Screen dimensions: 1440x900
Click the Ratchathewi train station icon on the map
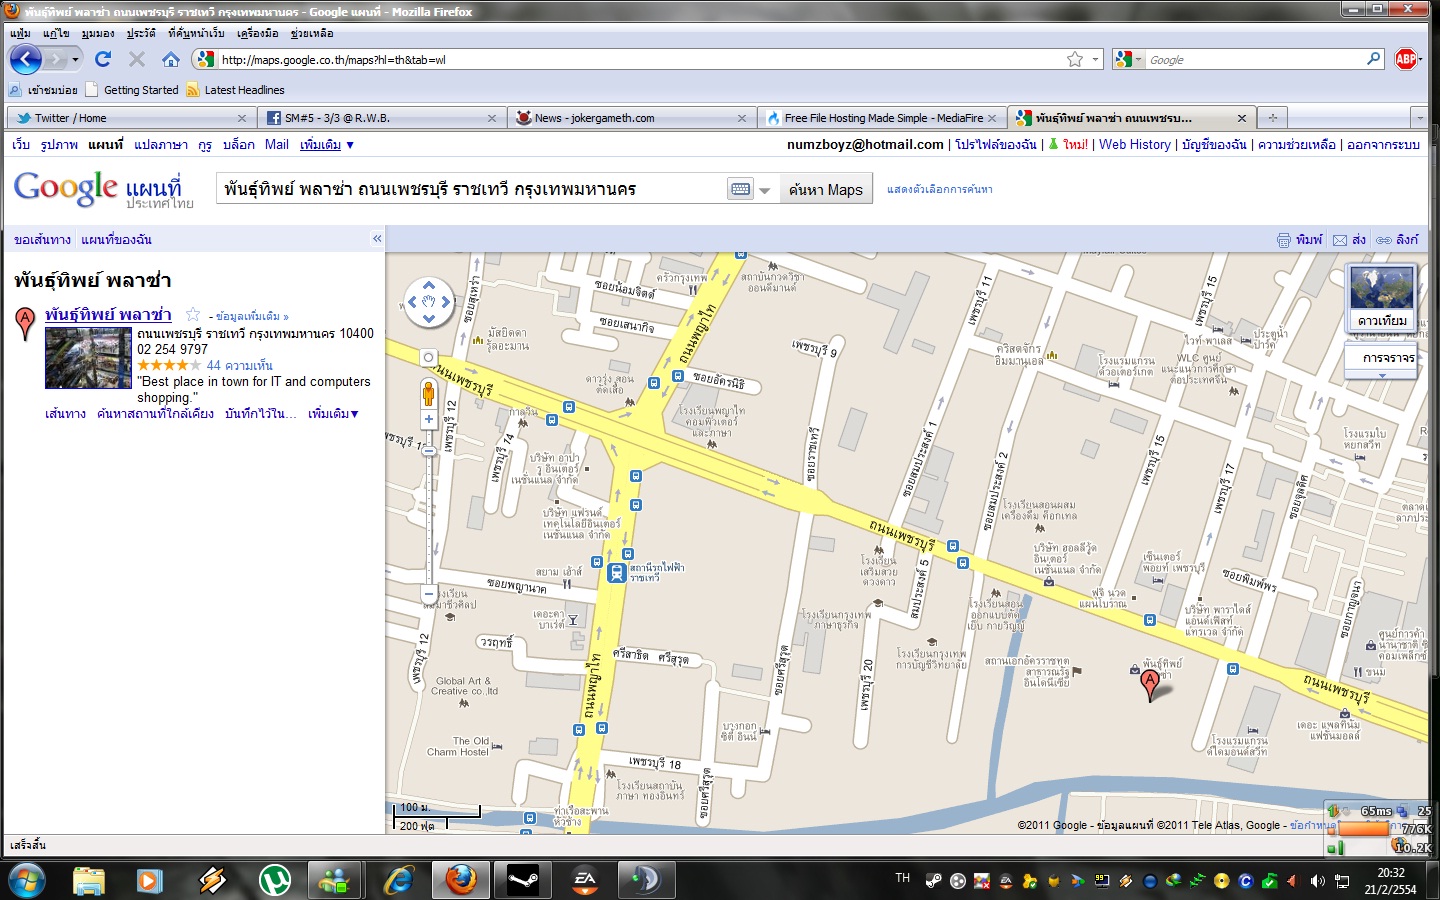617,573
